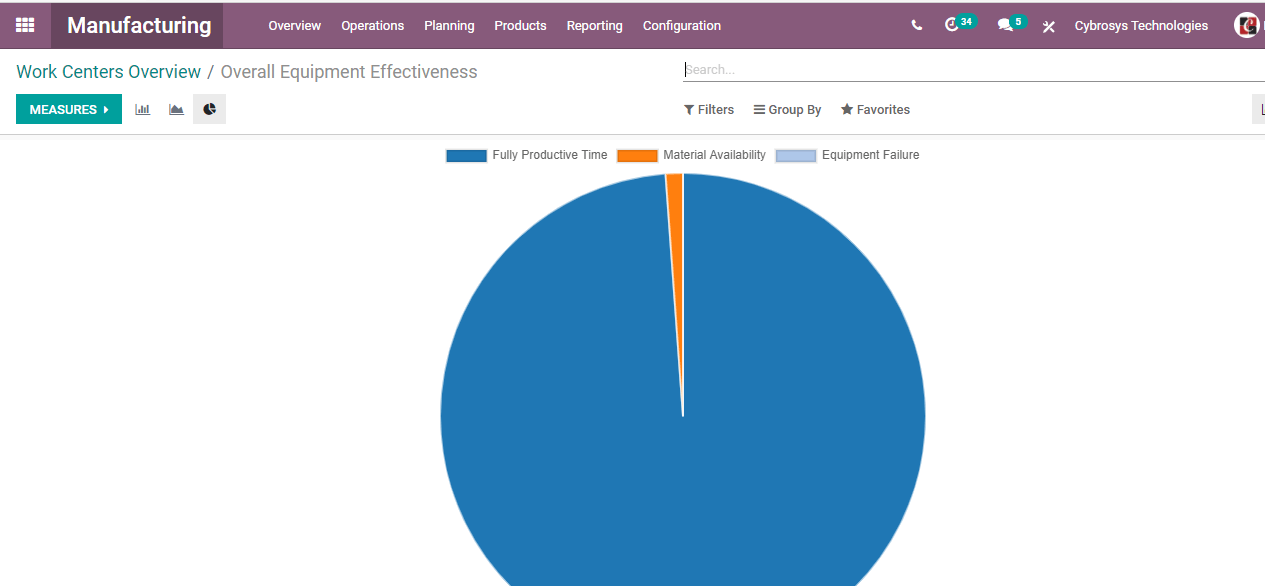
Task: Switch to bar chart view
Action: click(x=143, y=109)
